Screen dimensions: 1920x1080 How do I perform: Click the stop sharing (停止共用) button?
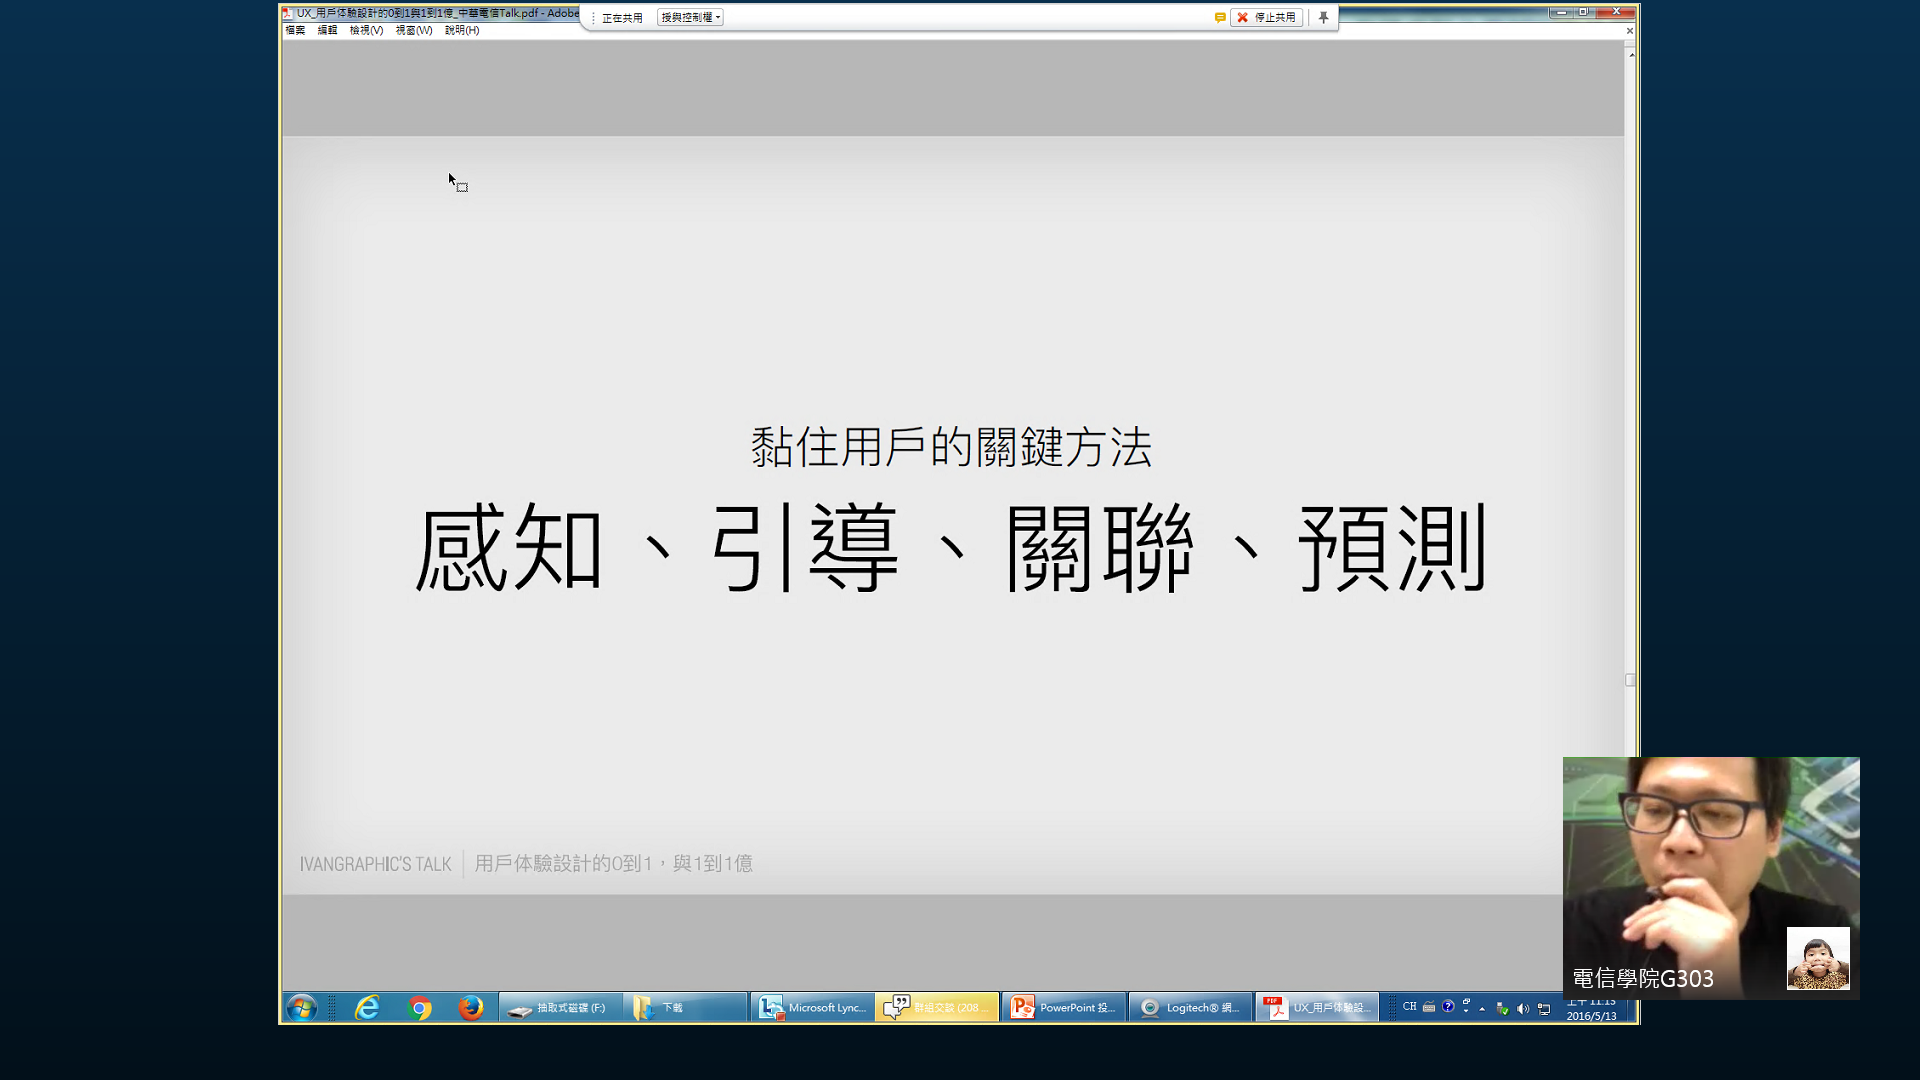click(1266, 17)
